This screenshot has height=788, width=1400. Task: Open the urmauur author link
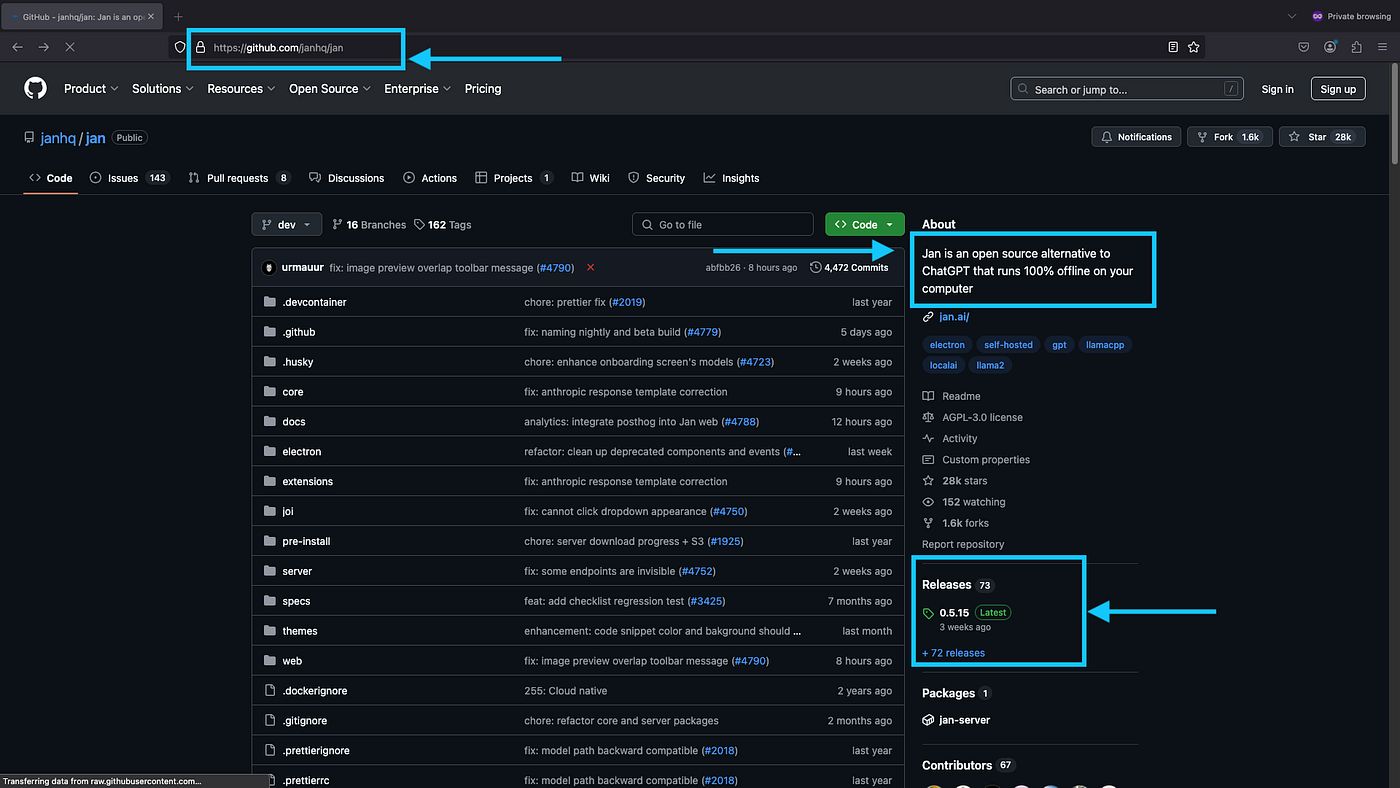click(x=302, y=268)
